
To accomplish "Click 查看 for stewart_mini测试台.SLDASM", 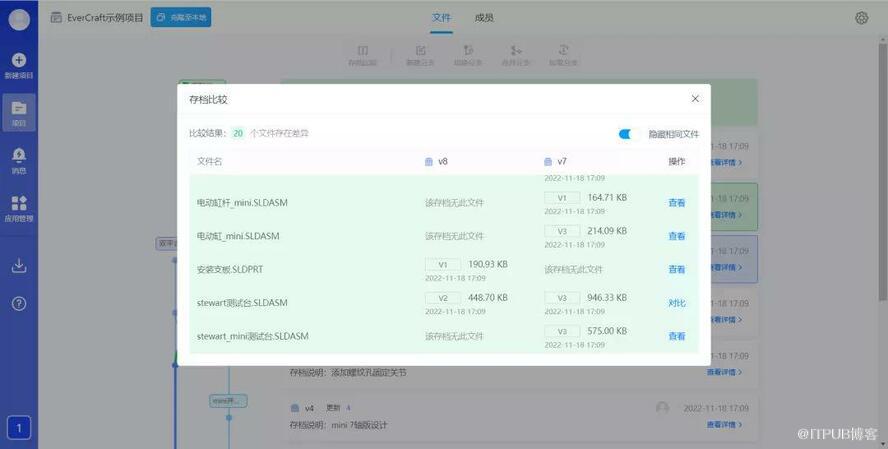I will click(677, 336).
